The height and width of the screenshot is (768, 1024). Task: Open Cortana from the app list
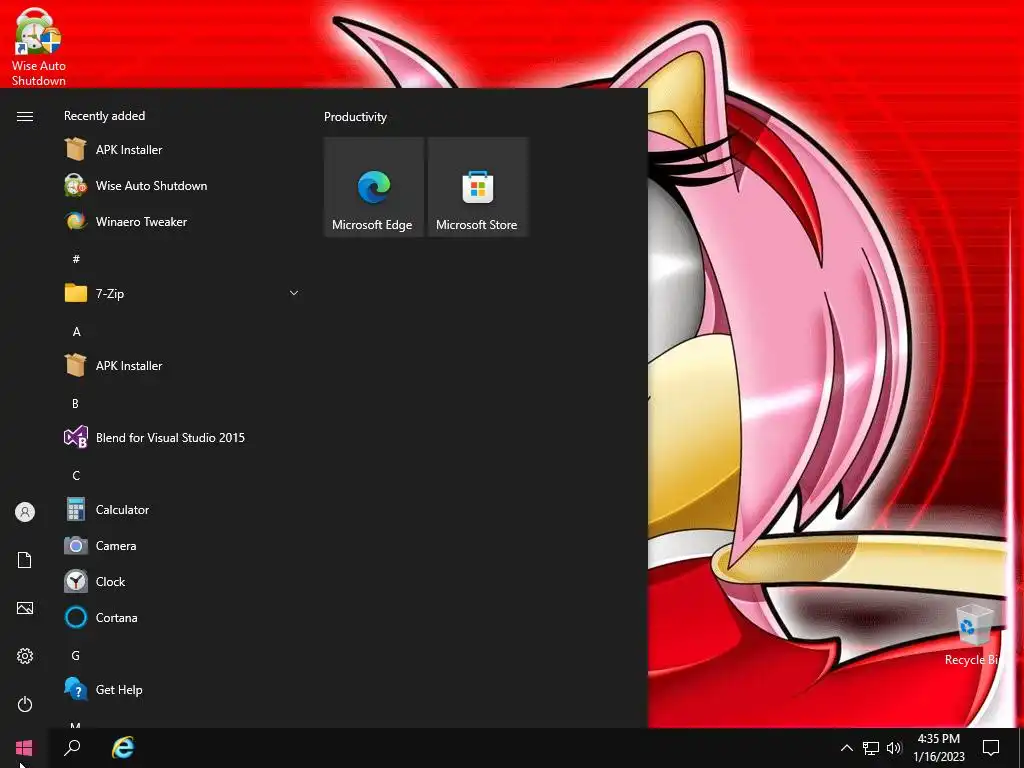183,617
